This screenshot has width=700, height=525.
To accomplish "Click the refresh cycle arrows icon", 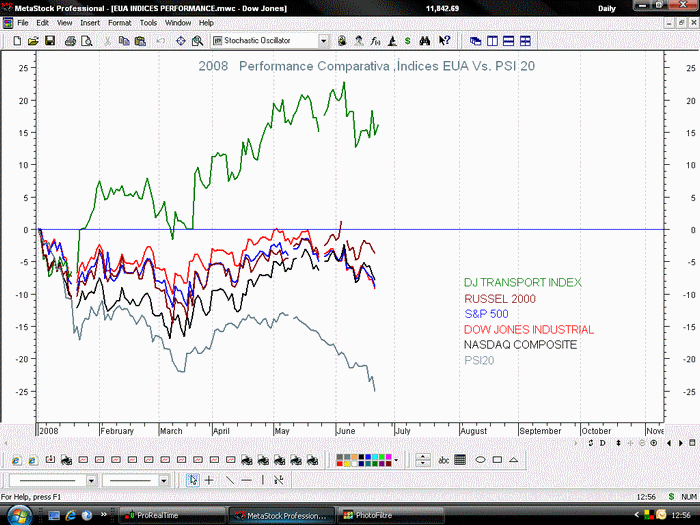I will pos(591,443).
